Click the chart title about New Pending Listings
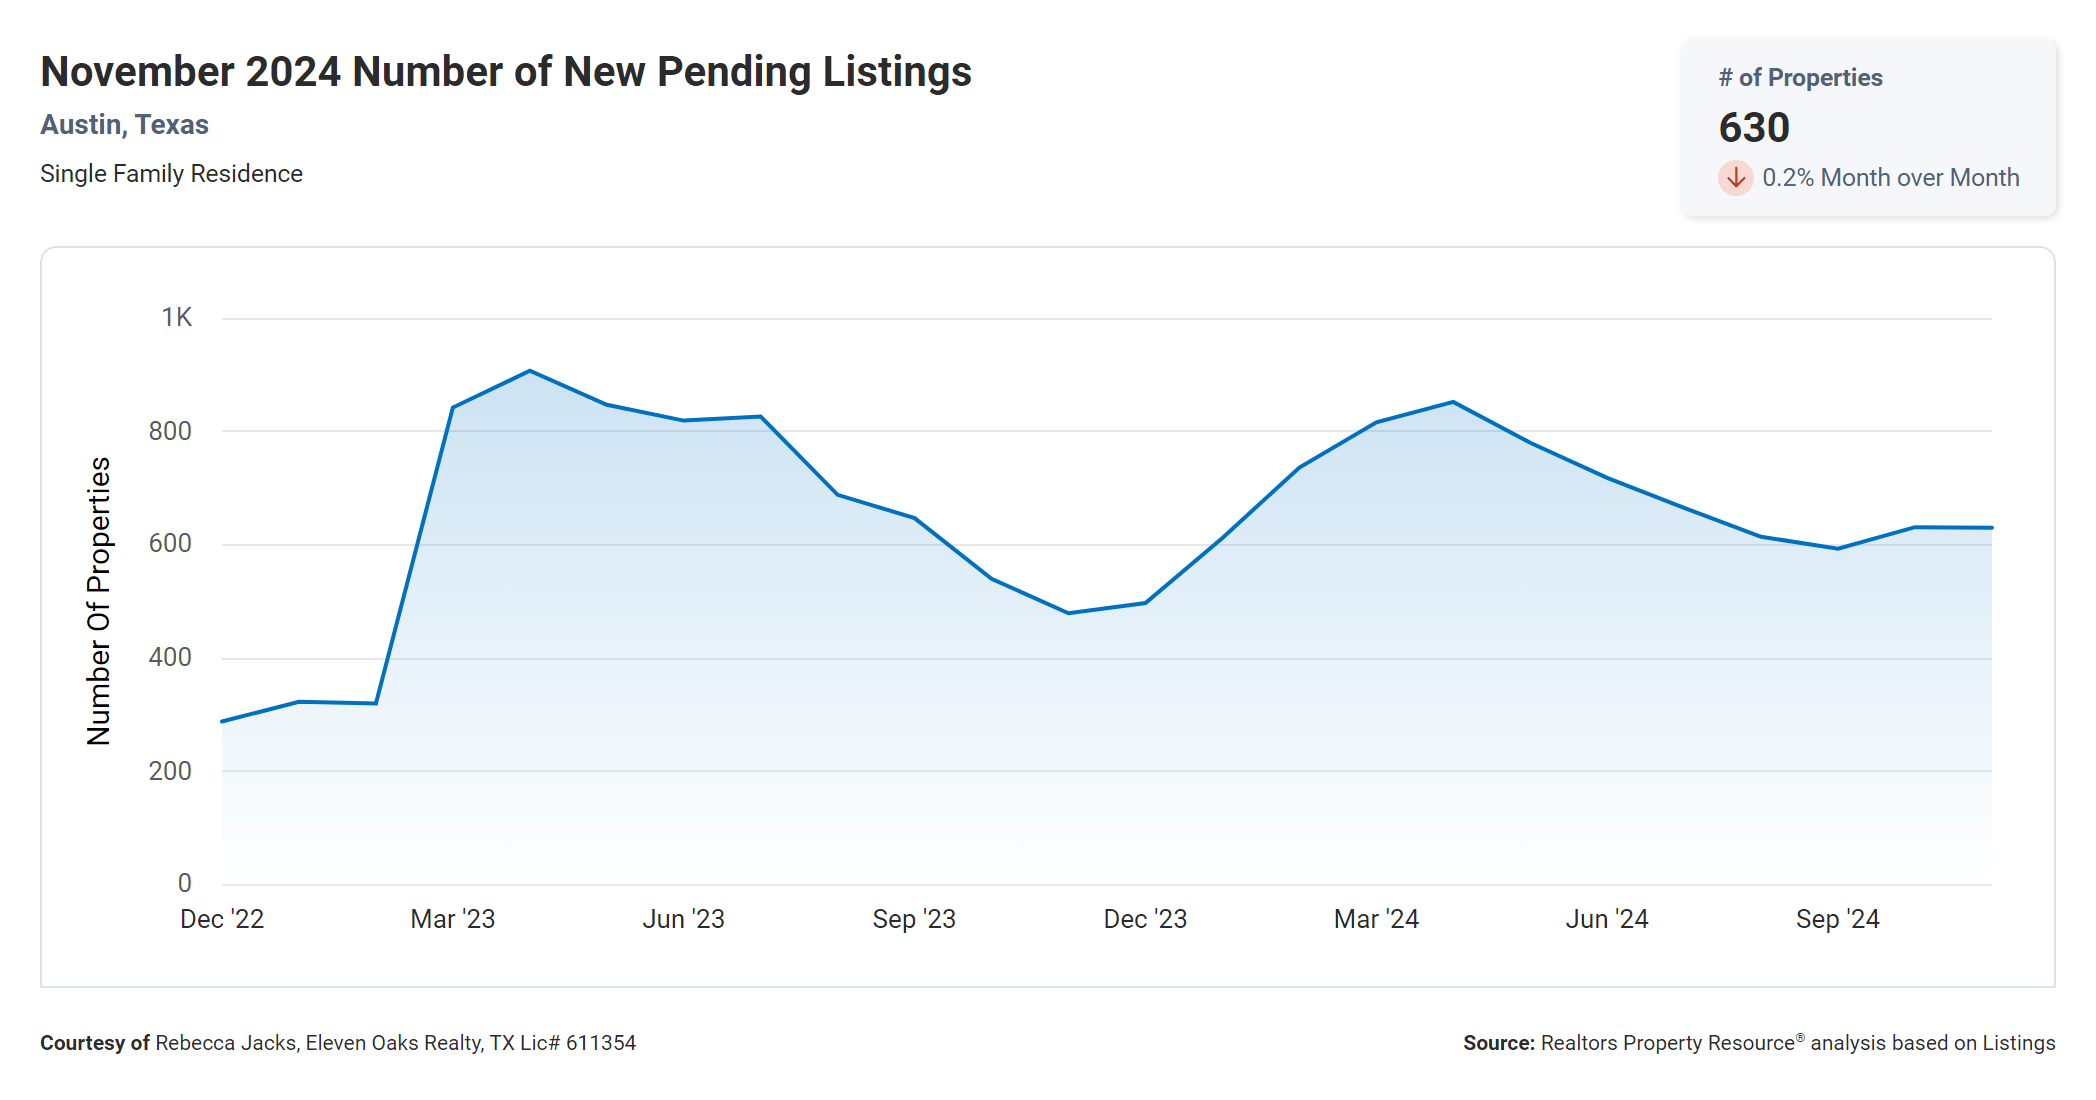The width and height of the screenshot is (2096, 1100). tap(506, 72)
